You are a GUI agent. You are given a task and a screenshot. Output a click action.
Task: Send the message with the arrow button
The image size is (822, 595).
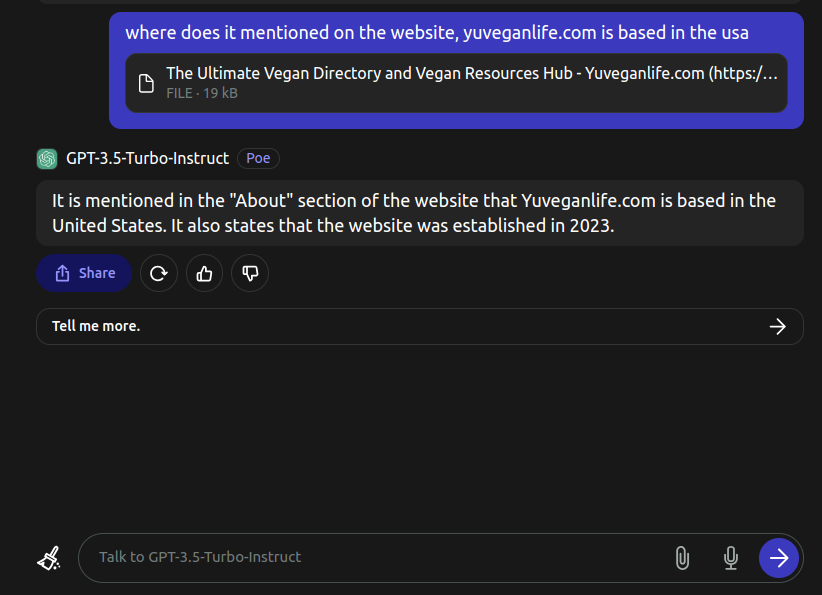pos(778,558)
